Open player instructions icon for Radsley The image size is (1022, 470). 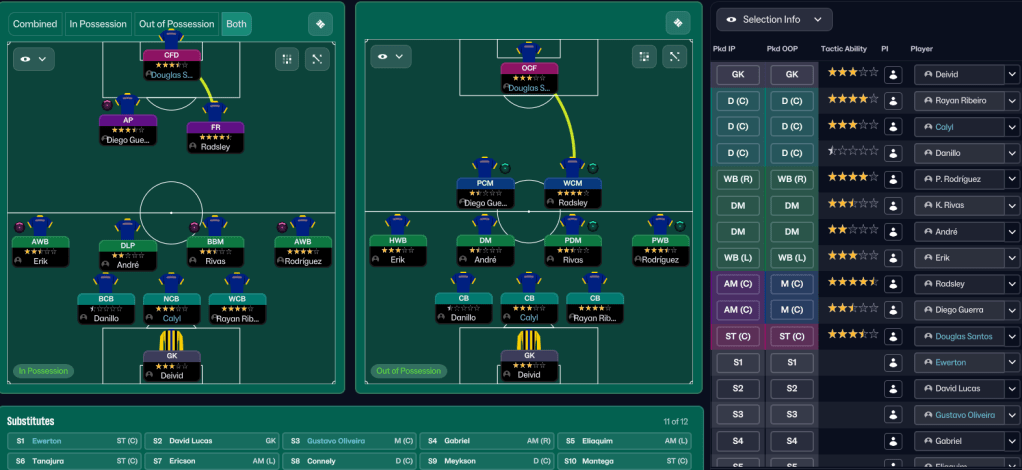pos(893,284)
